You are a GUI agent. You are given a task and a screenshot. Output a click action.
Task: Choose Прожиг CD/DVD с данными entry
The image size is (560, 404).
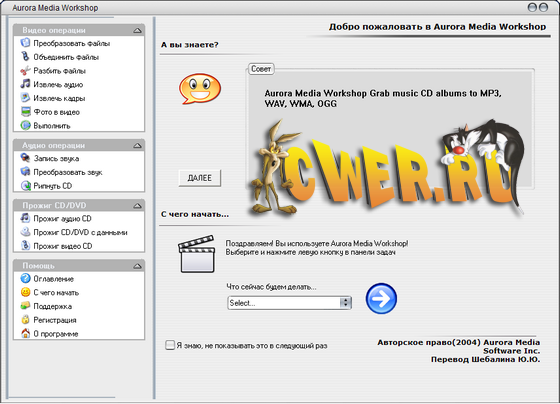coord(80,232)
